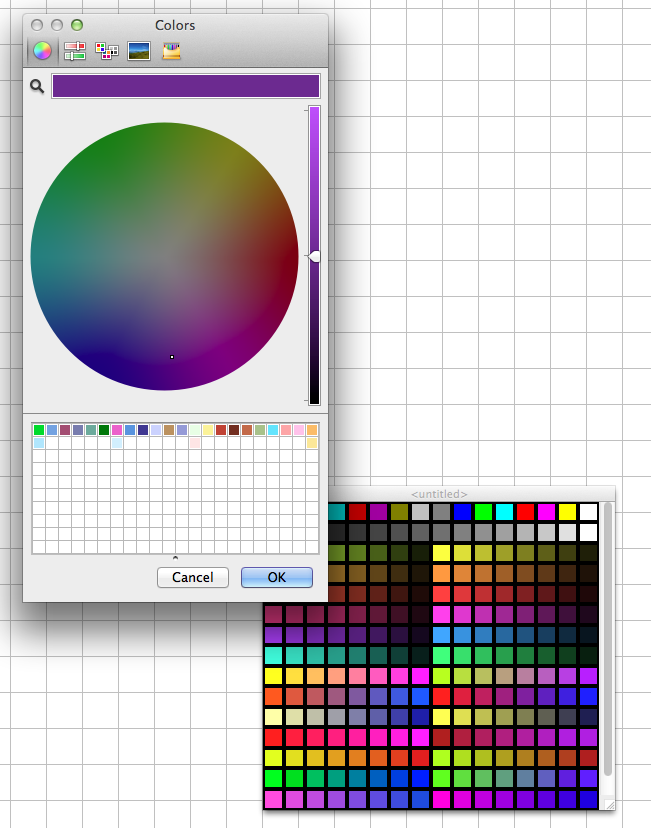
Task: Select the Color Wheel picker mode
Action: tap(42, 50)
